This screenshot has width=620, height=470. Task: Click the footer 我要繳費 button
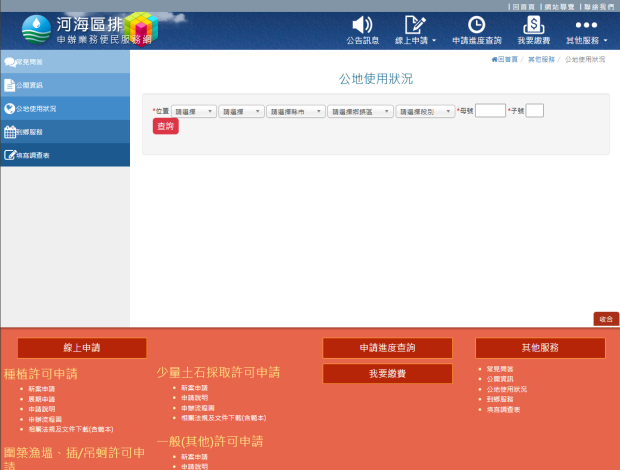coord(388,374)
